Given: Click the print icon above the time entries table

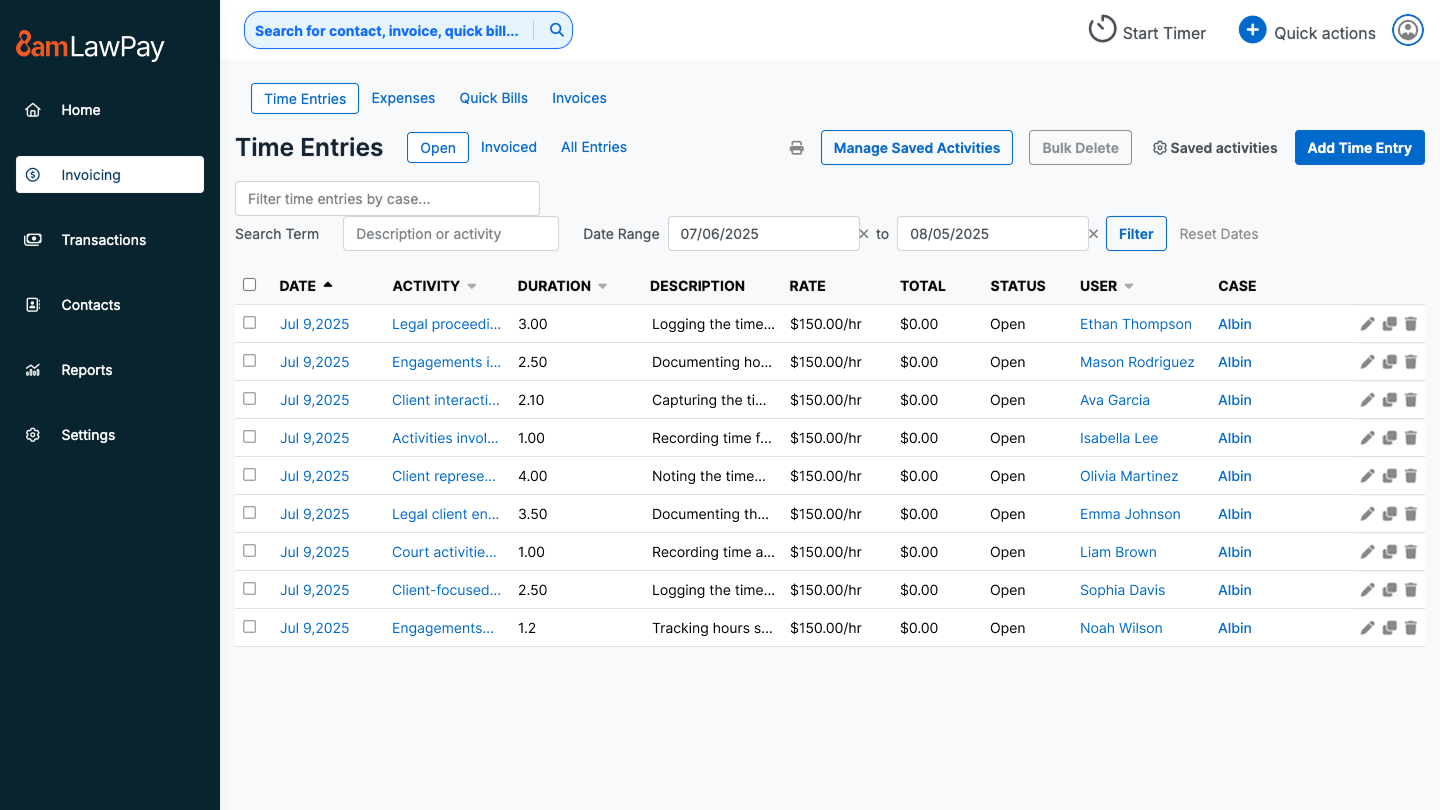Looking at the screenshot, I should pyautogui.click(x=796, y=147).
